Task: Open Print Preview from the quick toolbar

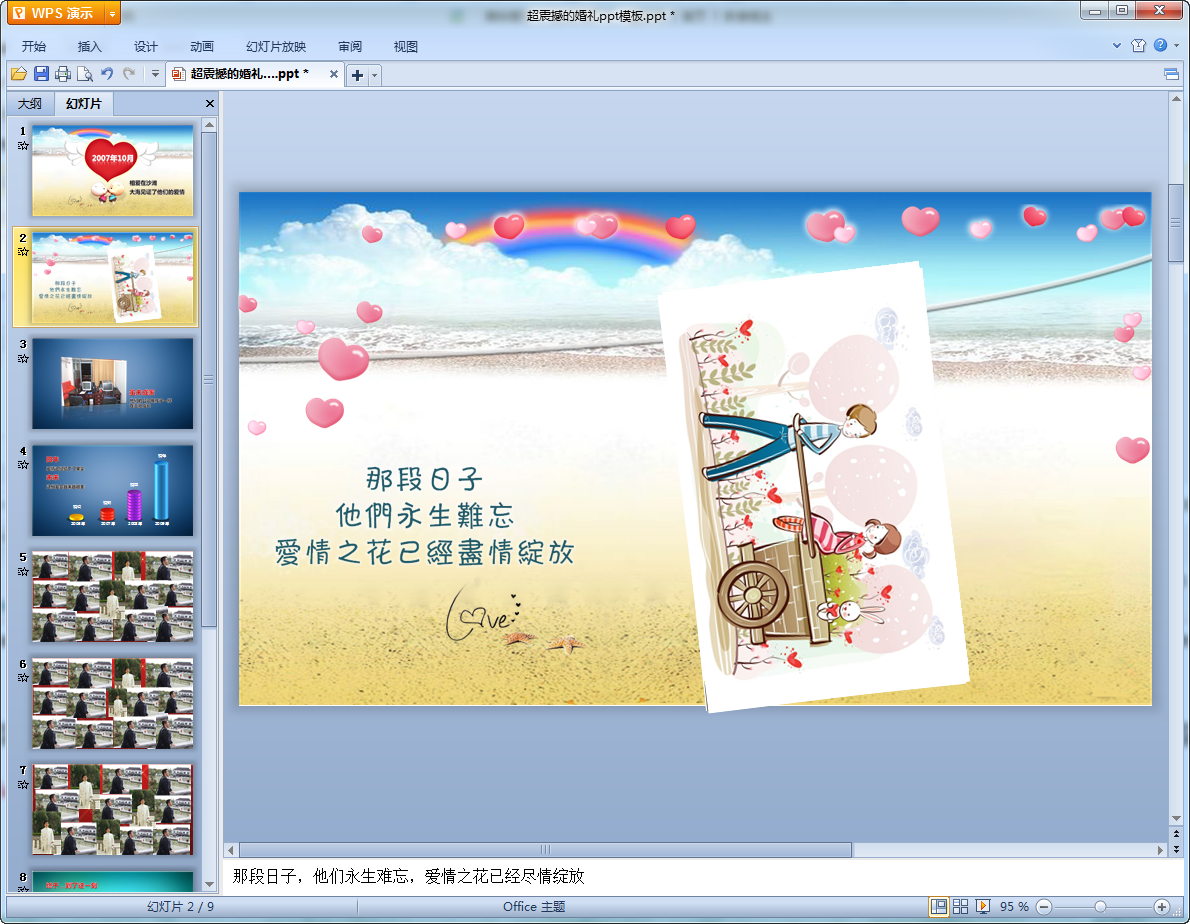Action: (85, 74)
